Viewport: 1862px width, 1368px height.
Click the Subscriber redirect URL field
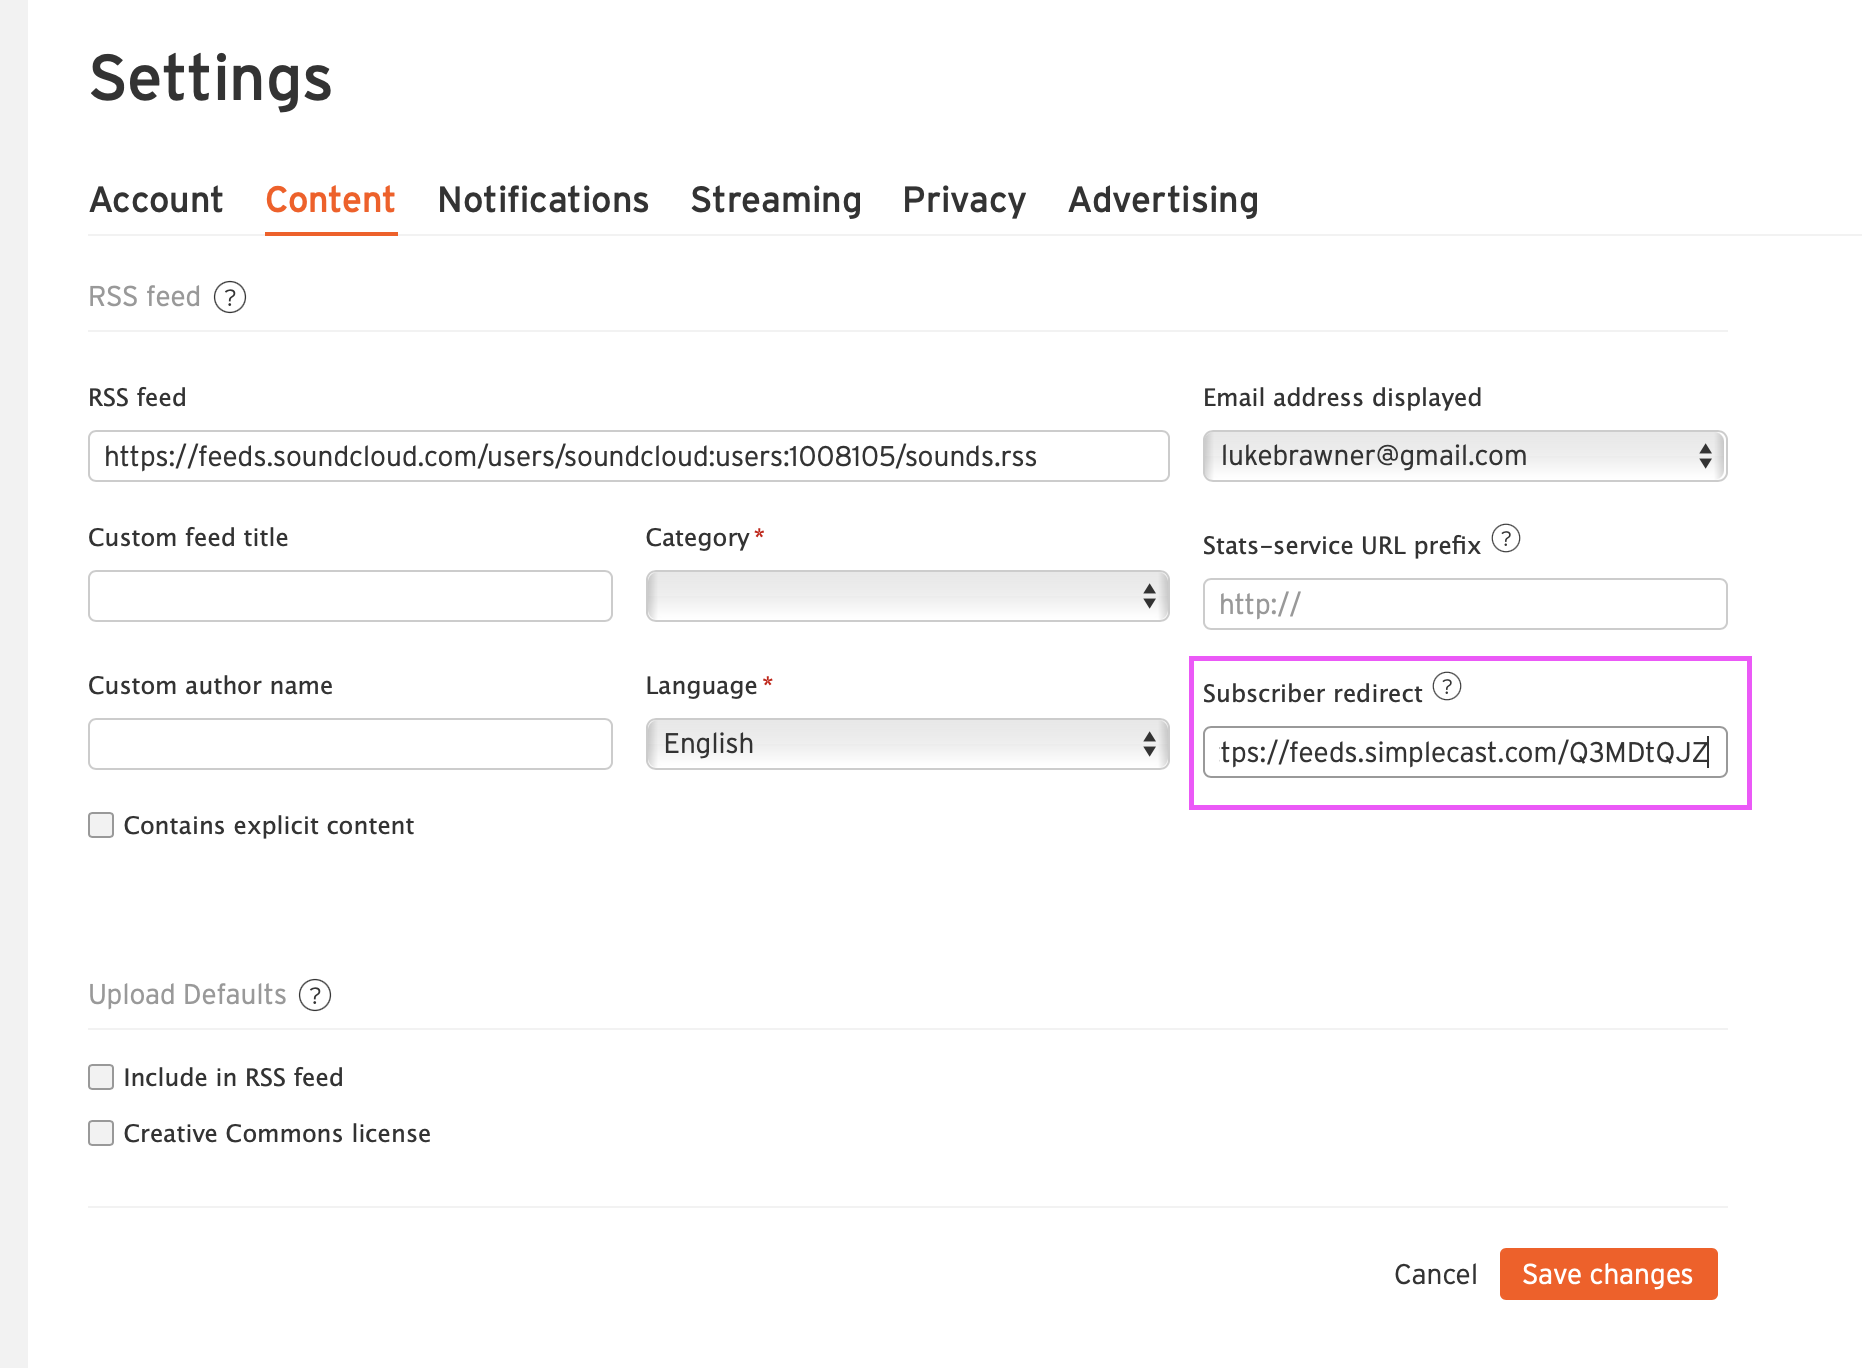(1465, 752)
